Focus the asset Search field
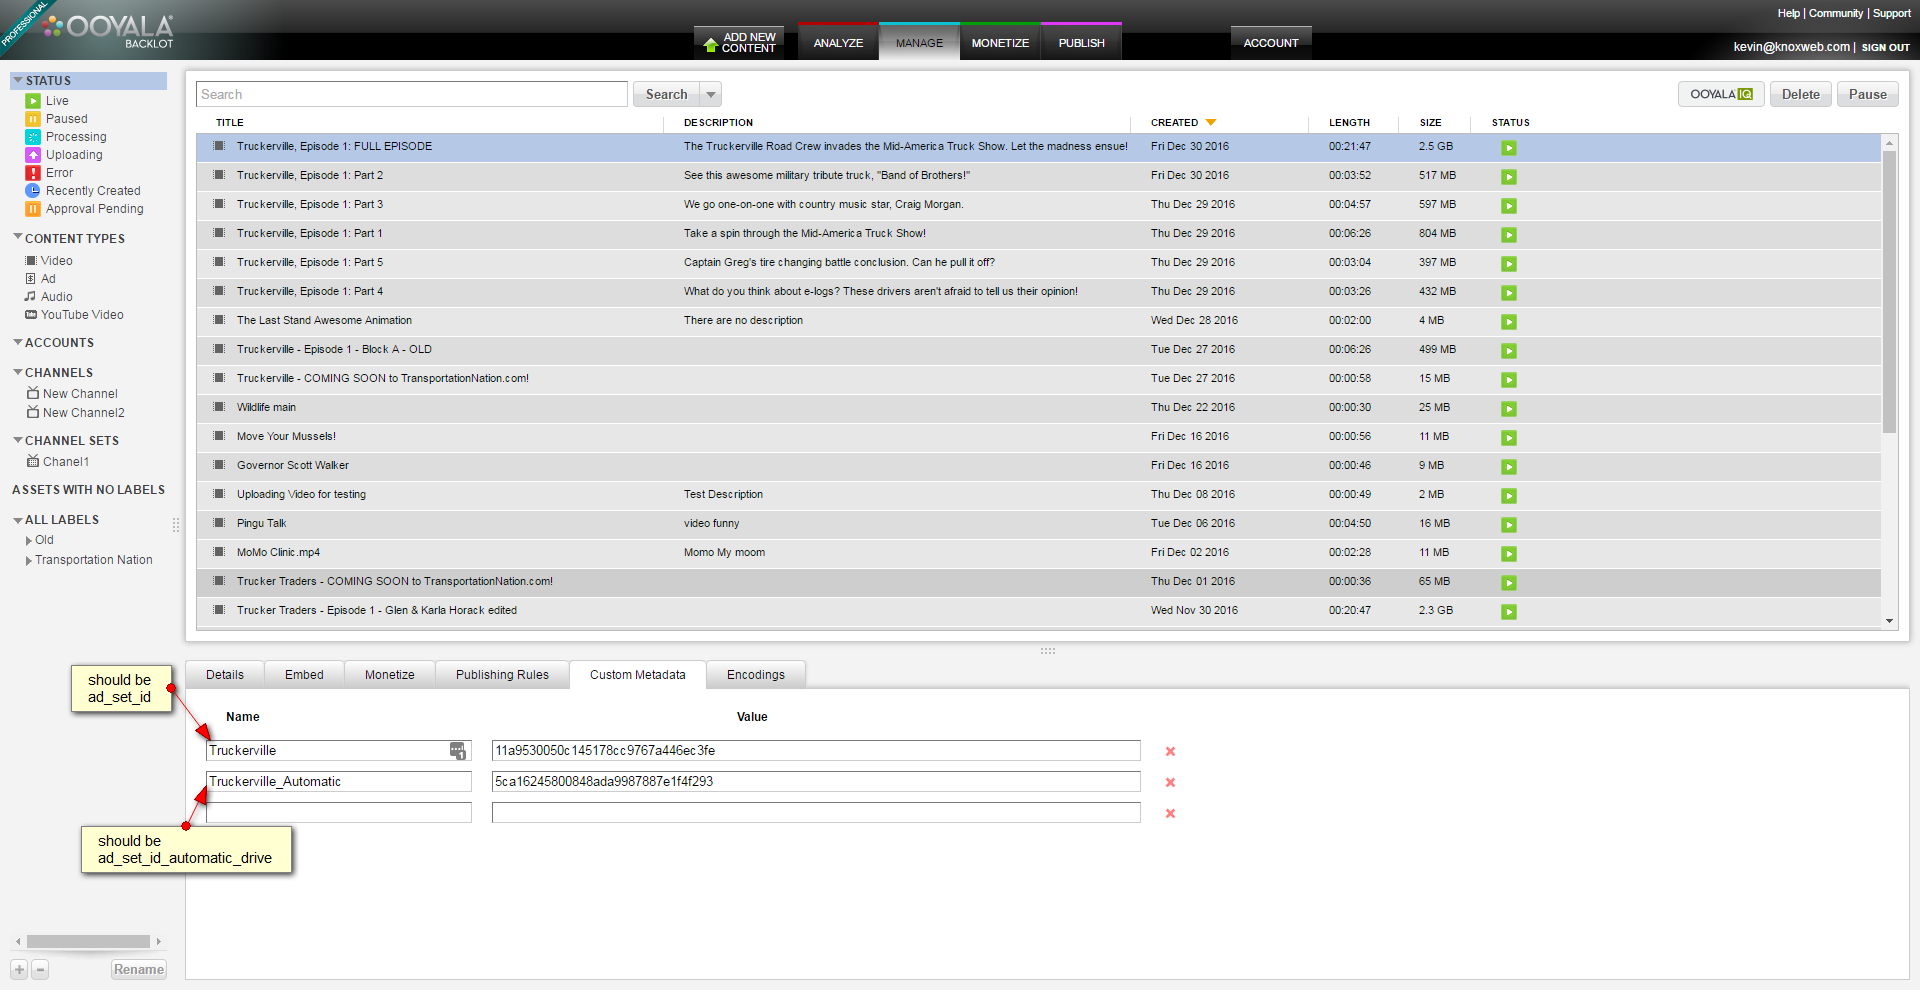 (x=412, y=94)
